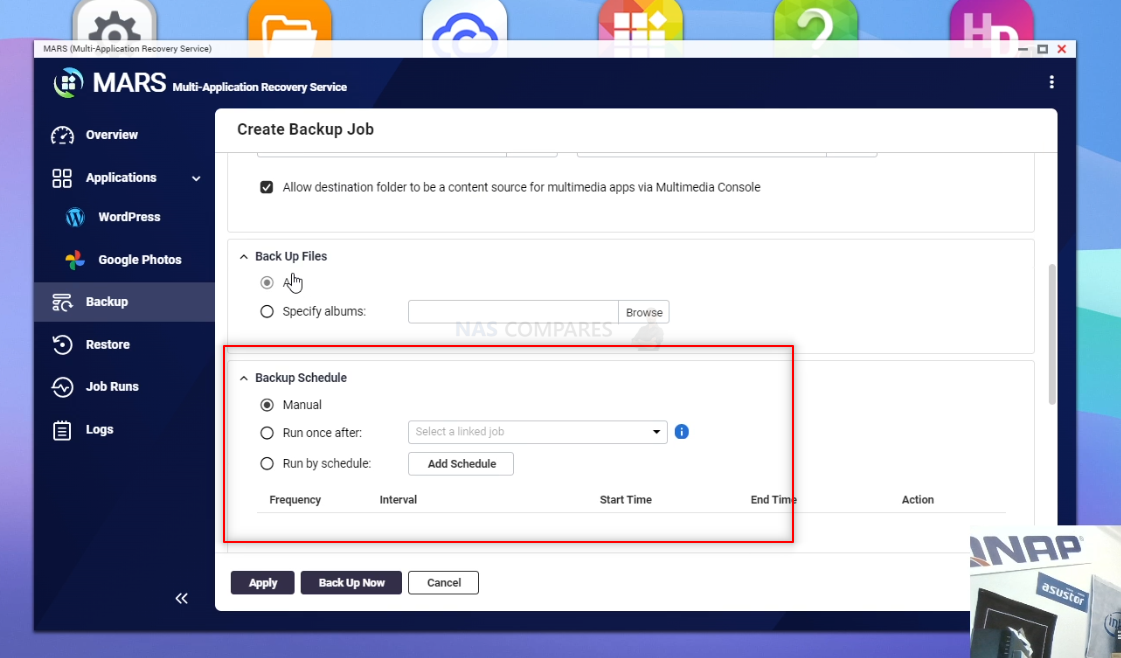1121x658 pixels.
Task: Click the Restore clock icon
Action: click(62, 345)
